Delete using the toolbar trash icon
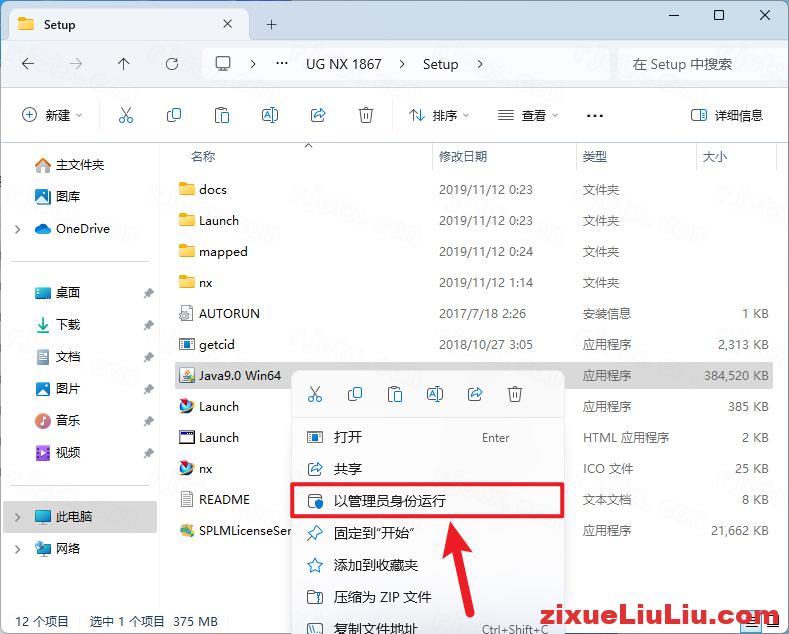The height and width of the screenshot is (634, 789). pos(366,115)
